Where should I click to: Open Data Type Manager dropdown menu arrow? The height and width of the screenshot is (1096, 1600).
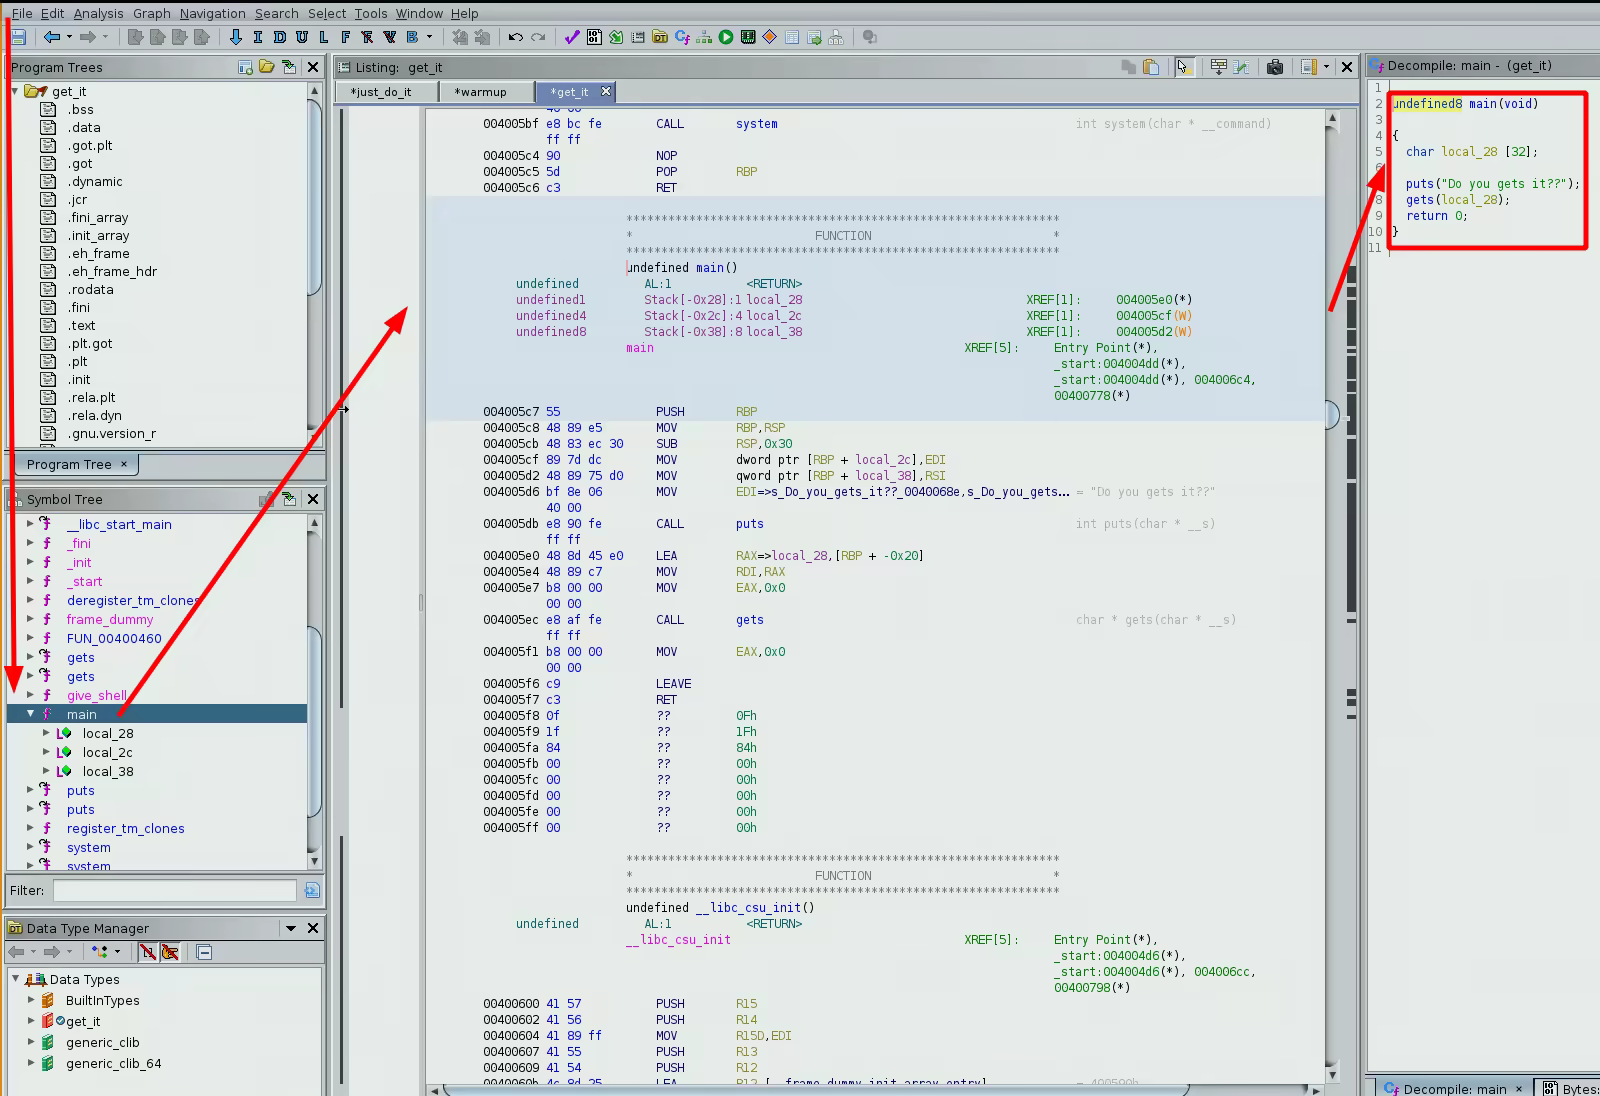tap(291, 928)
